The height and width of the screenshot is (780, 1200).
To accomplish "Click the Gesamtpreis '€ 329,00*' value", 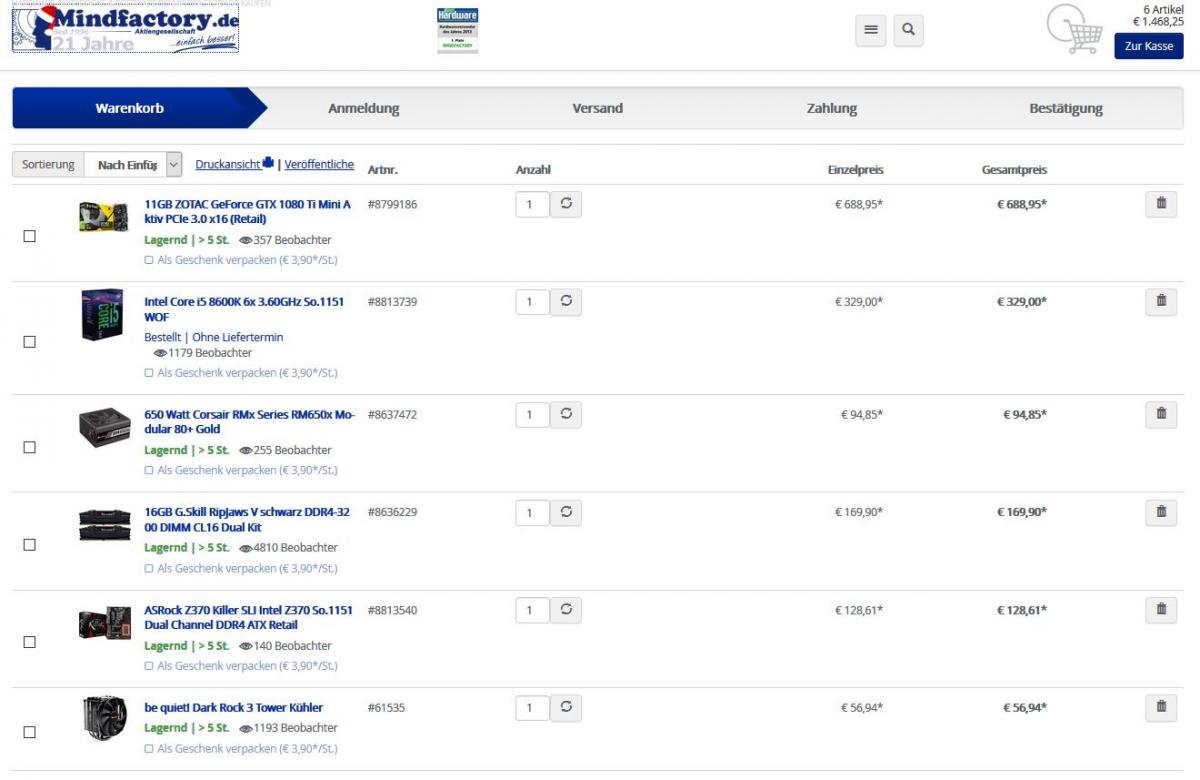I will (1021, 301).
